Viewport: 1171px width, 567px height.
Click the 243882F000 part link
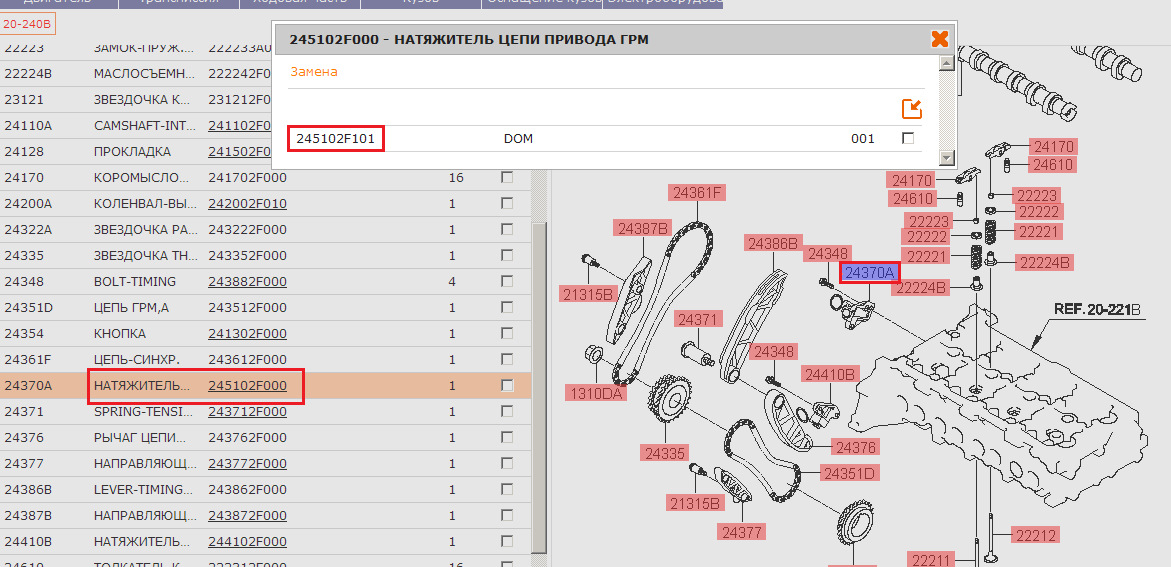pos(247,282)
